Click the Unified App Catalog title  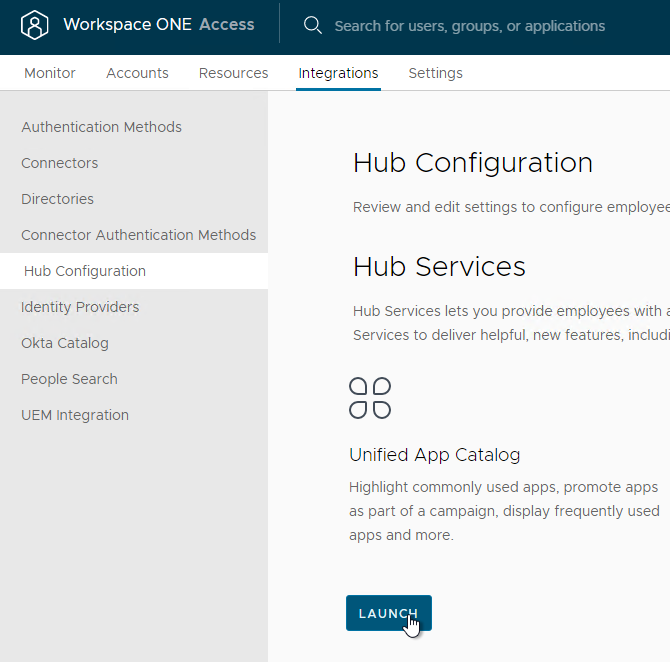pos(435,455)
